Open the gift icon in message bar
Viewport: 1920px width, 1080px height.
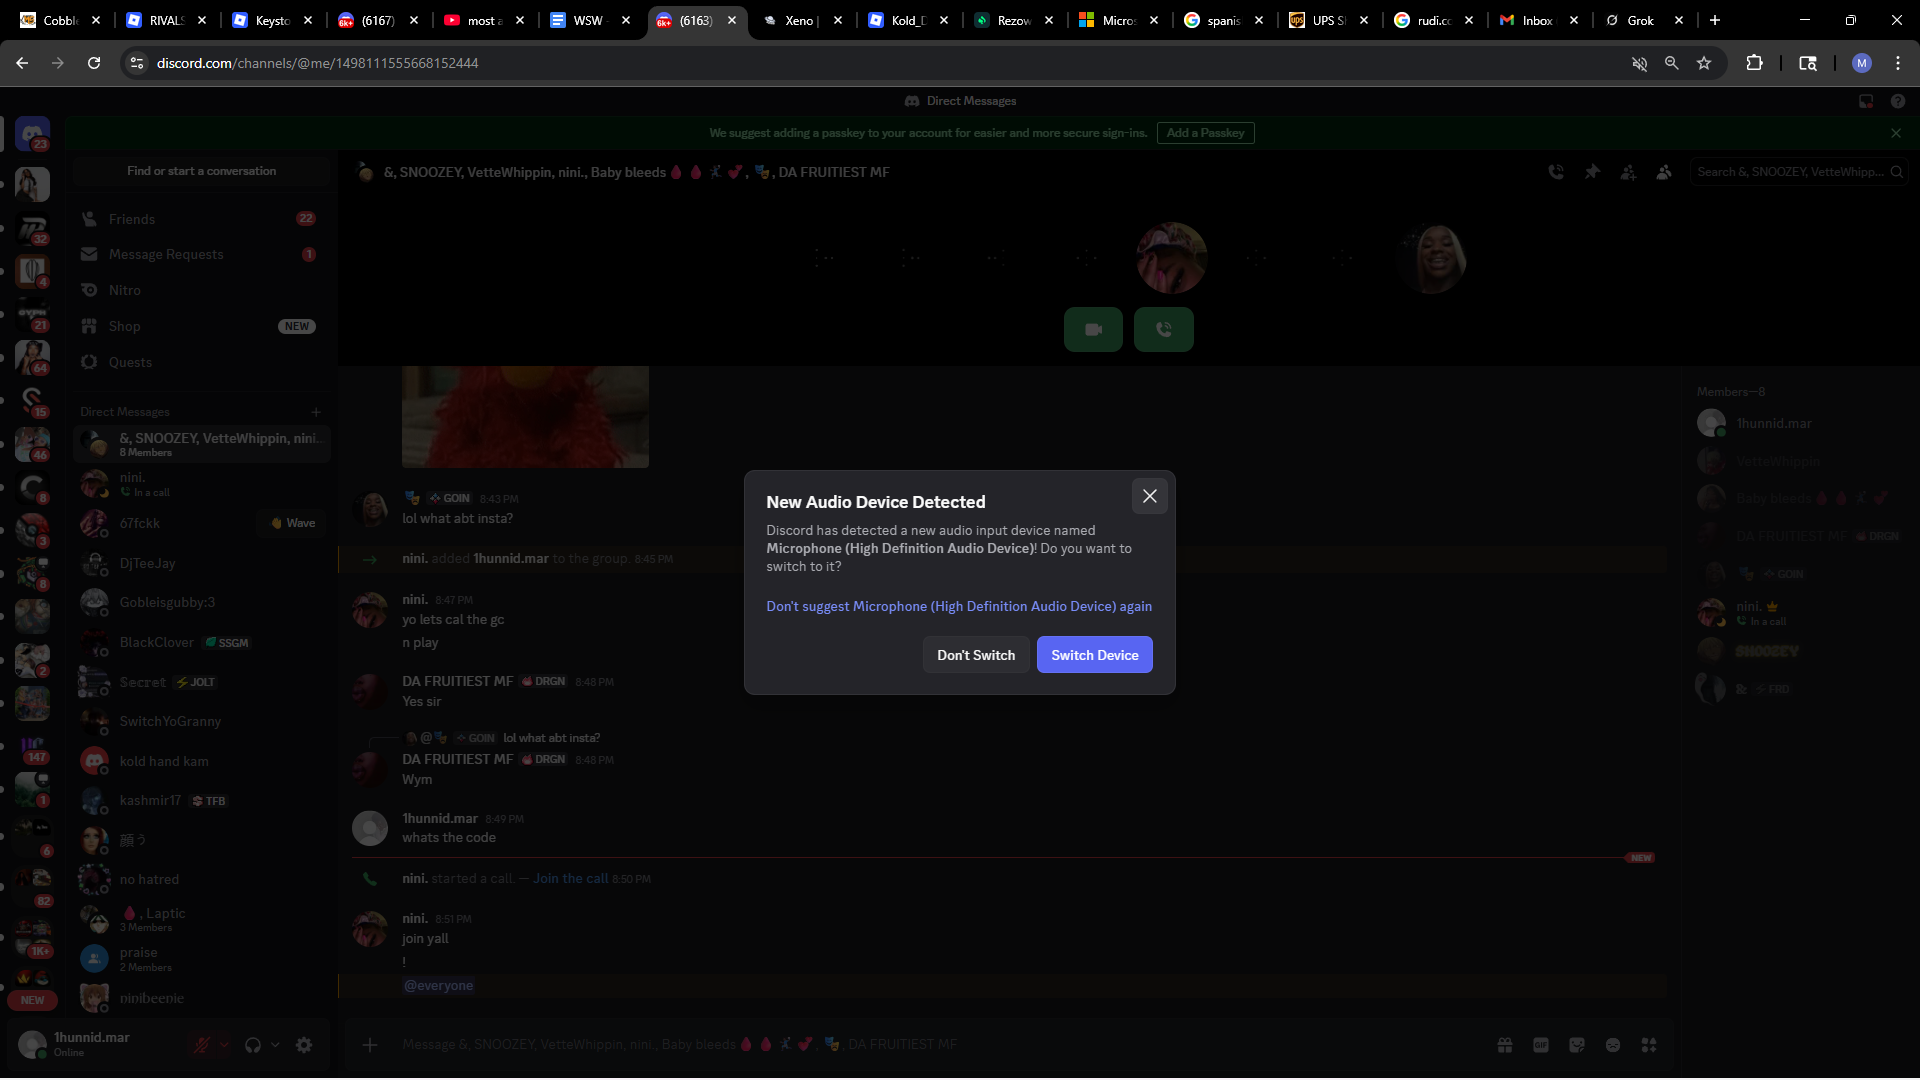point(1505,1045)
